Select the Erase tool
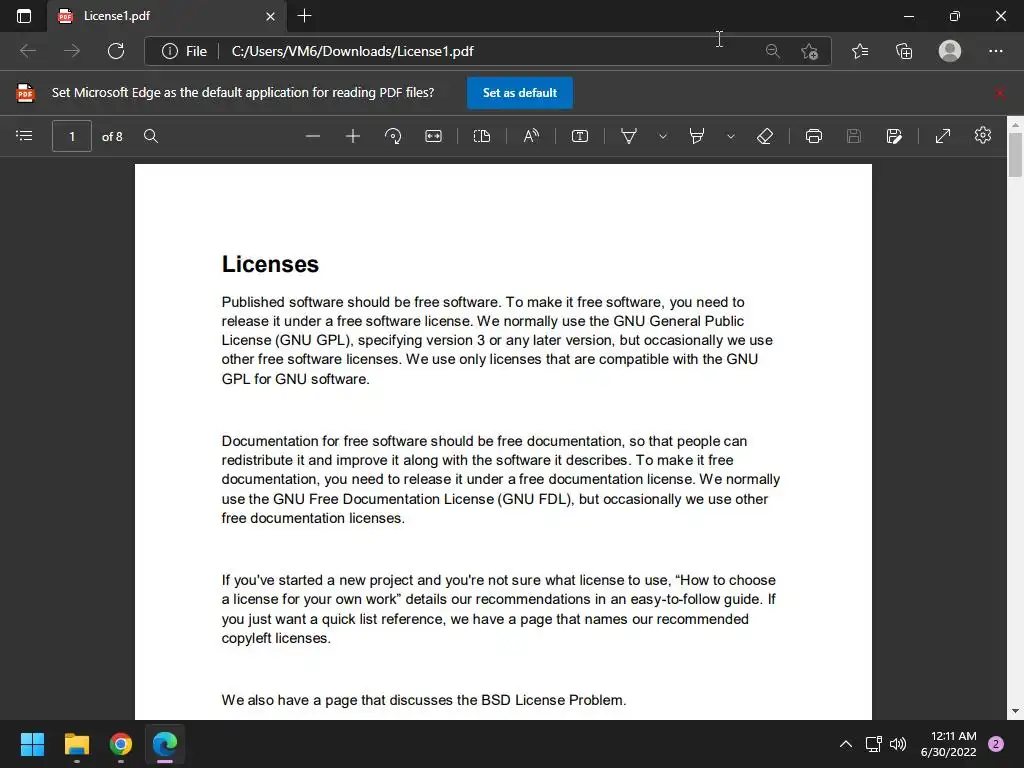 pyautogui.click(x=765, y=136)
